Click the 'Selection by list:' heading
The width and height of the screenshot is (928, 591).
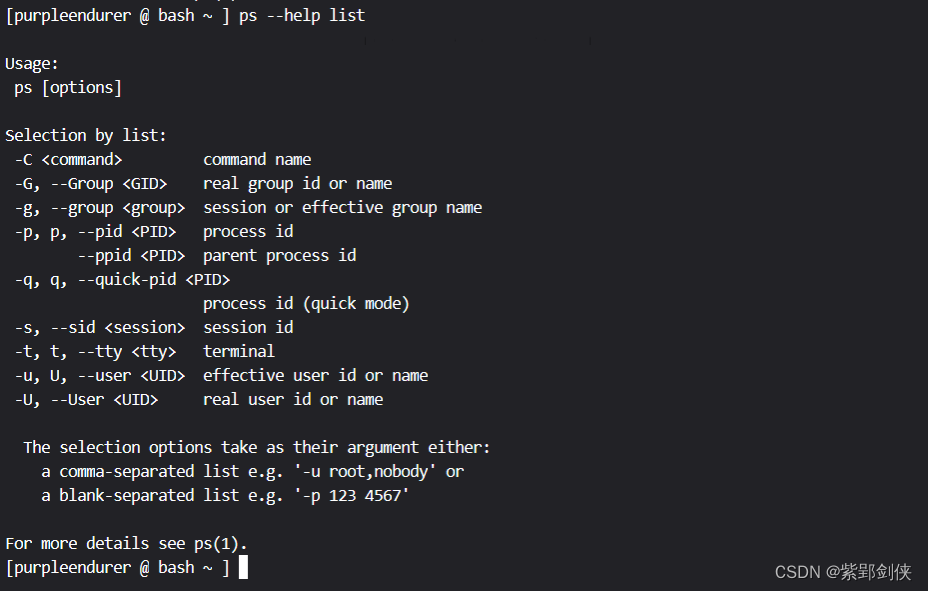coord(86,135)
